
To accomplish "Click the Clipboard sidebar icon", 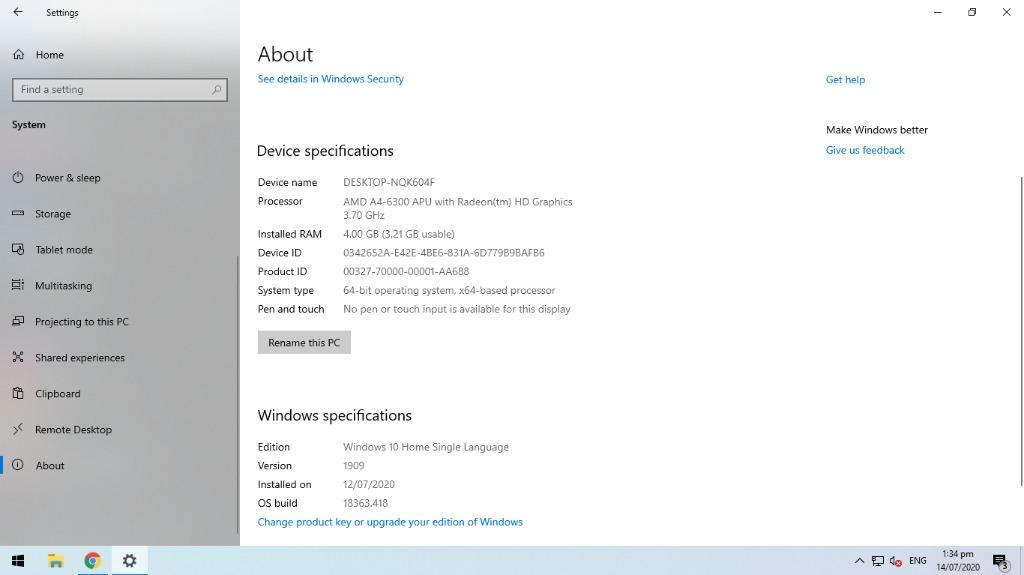I will [x=17, y=394].
